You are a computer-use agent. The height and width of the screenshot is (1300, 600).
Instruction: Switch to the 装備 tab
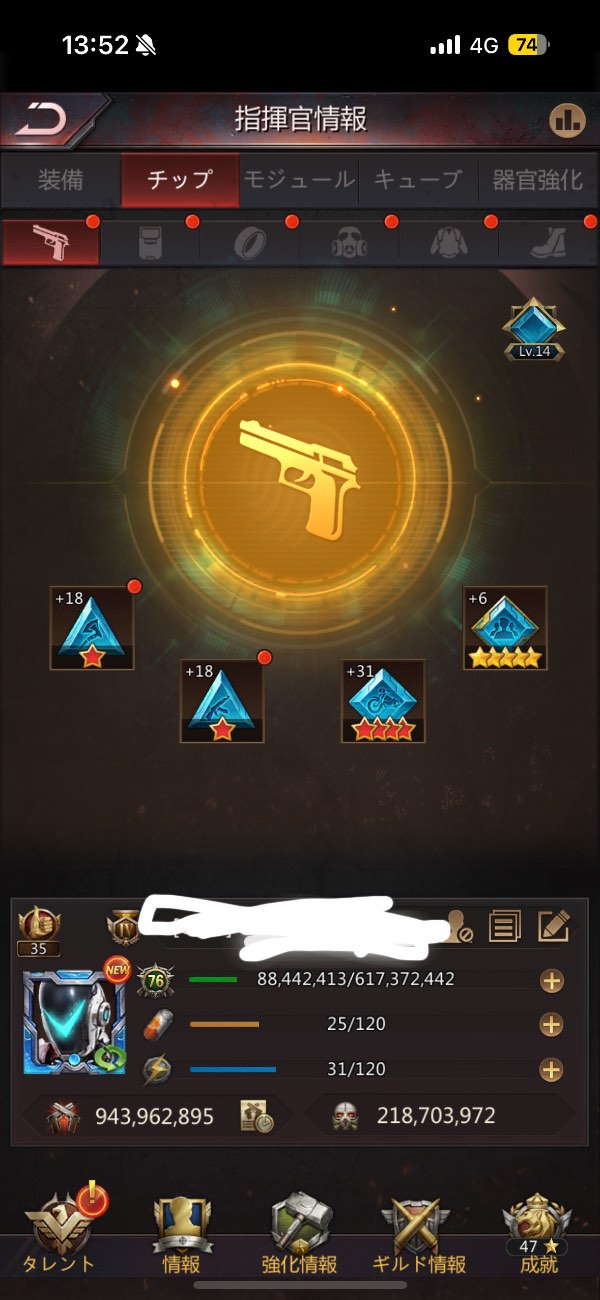tap(61, 180)
